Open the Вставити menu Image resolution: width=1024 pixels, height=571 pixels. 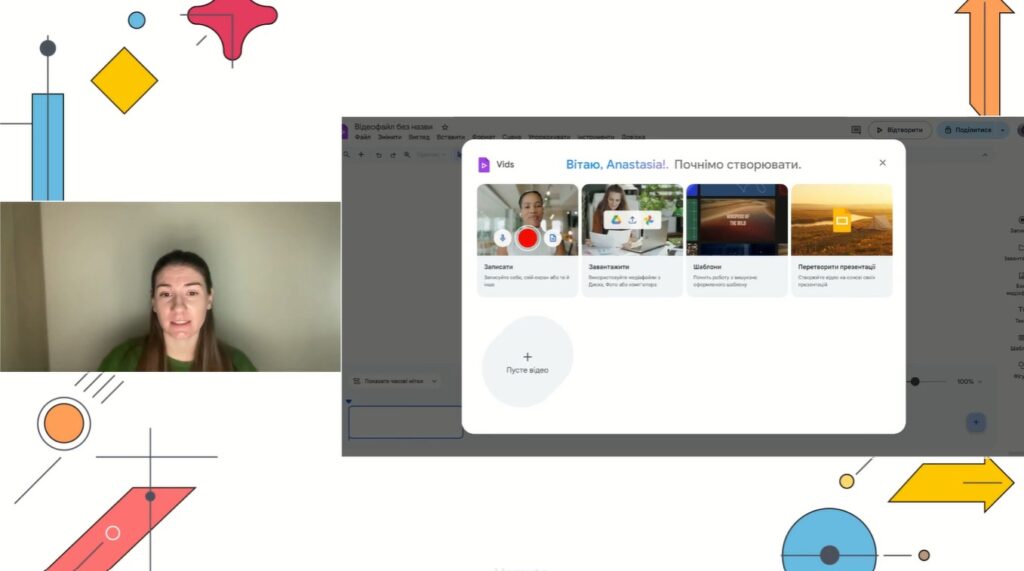(450, 137)
